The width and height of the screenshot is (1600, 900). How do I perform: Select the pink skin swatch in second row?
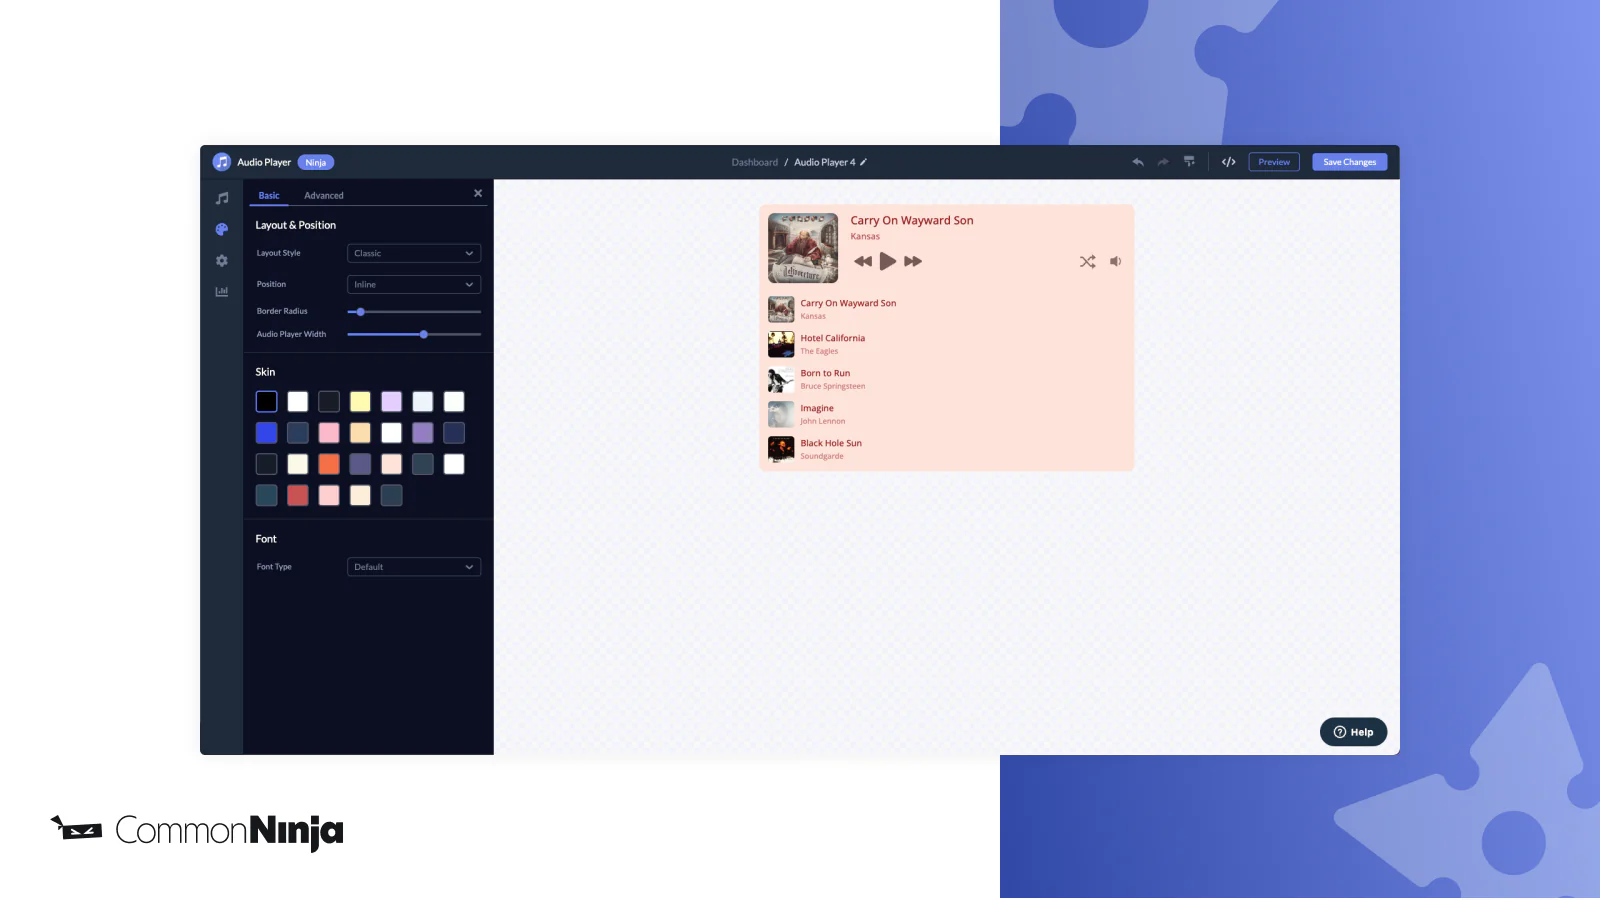point(329,433)
